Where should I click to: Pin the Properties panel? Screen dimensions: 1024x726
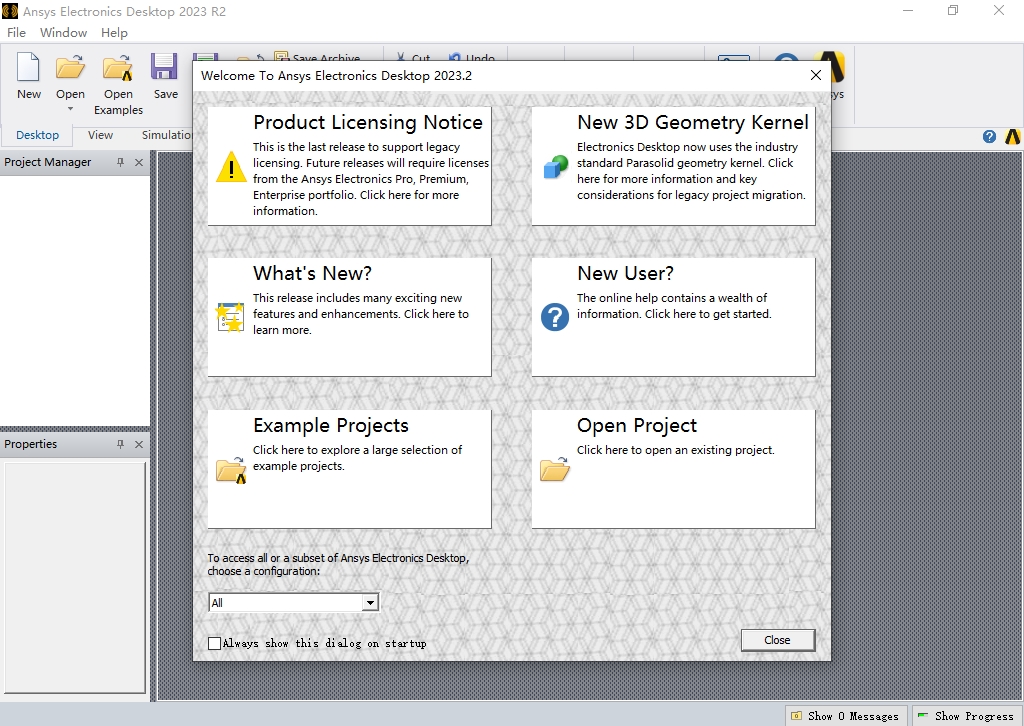[x=121, y=444]
